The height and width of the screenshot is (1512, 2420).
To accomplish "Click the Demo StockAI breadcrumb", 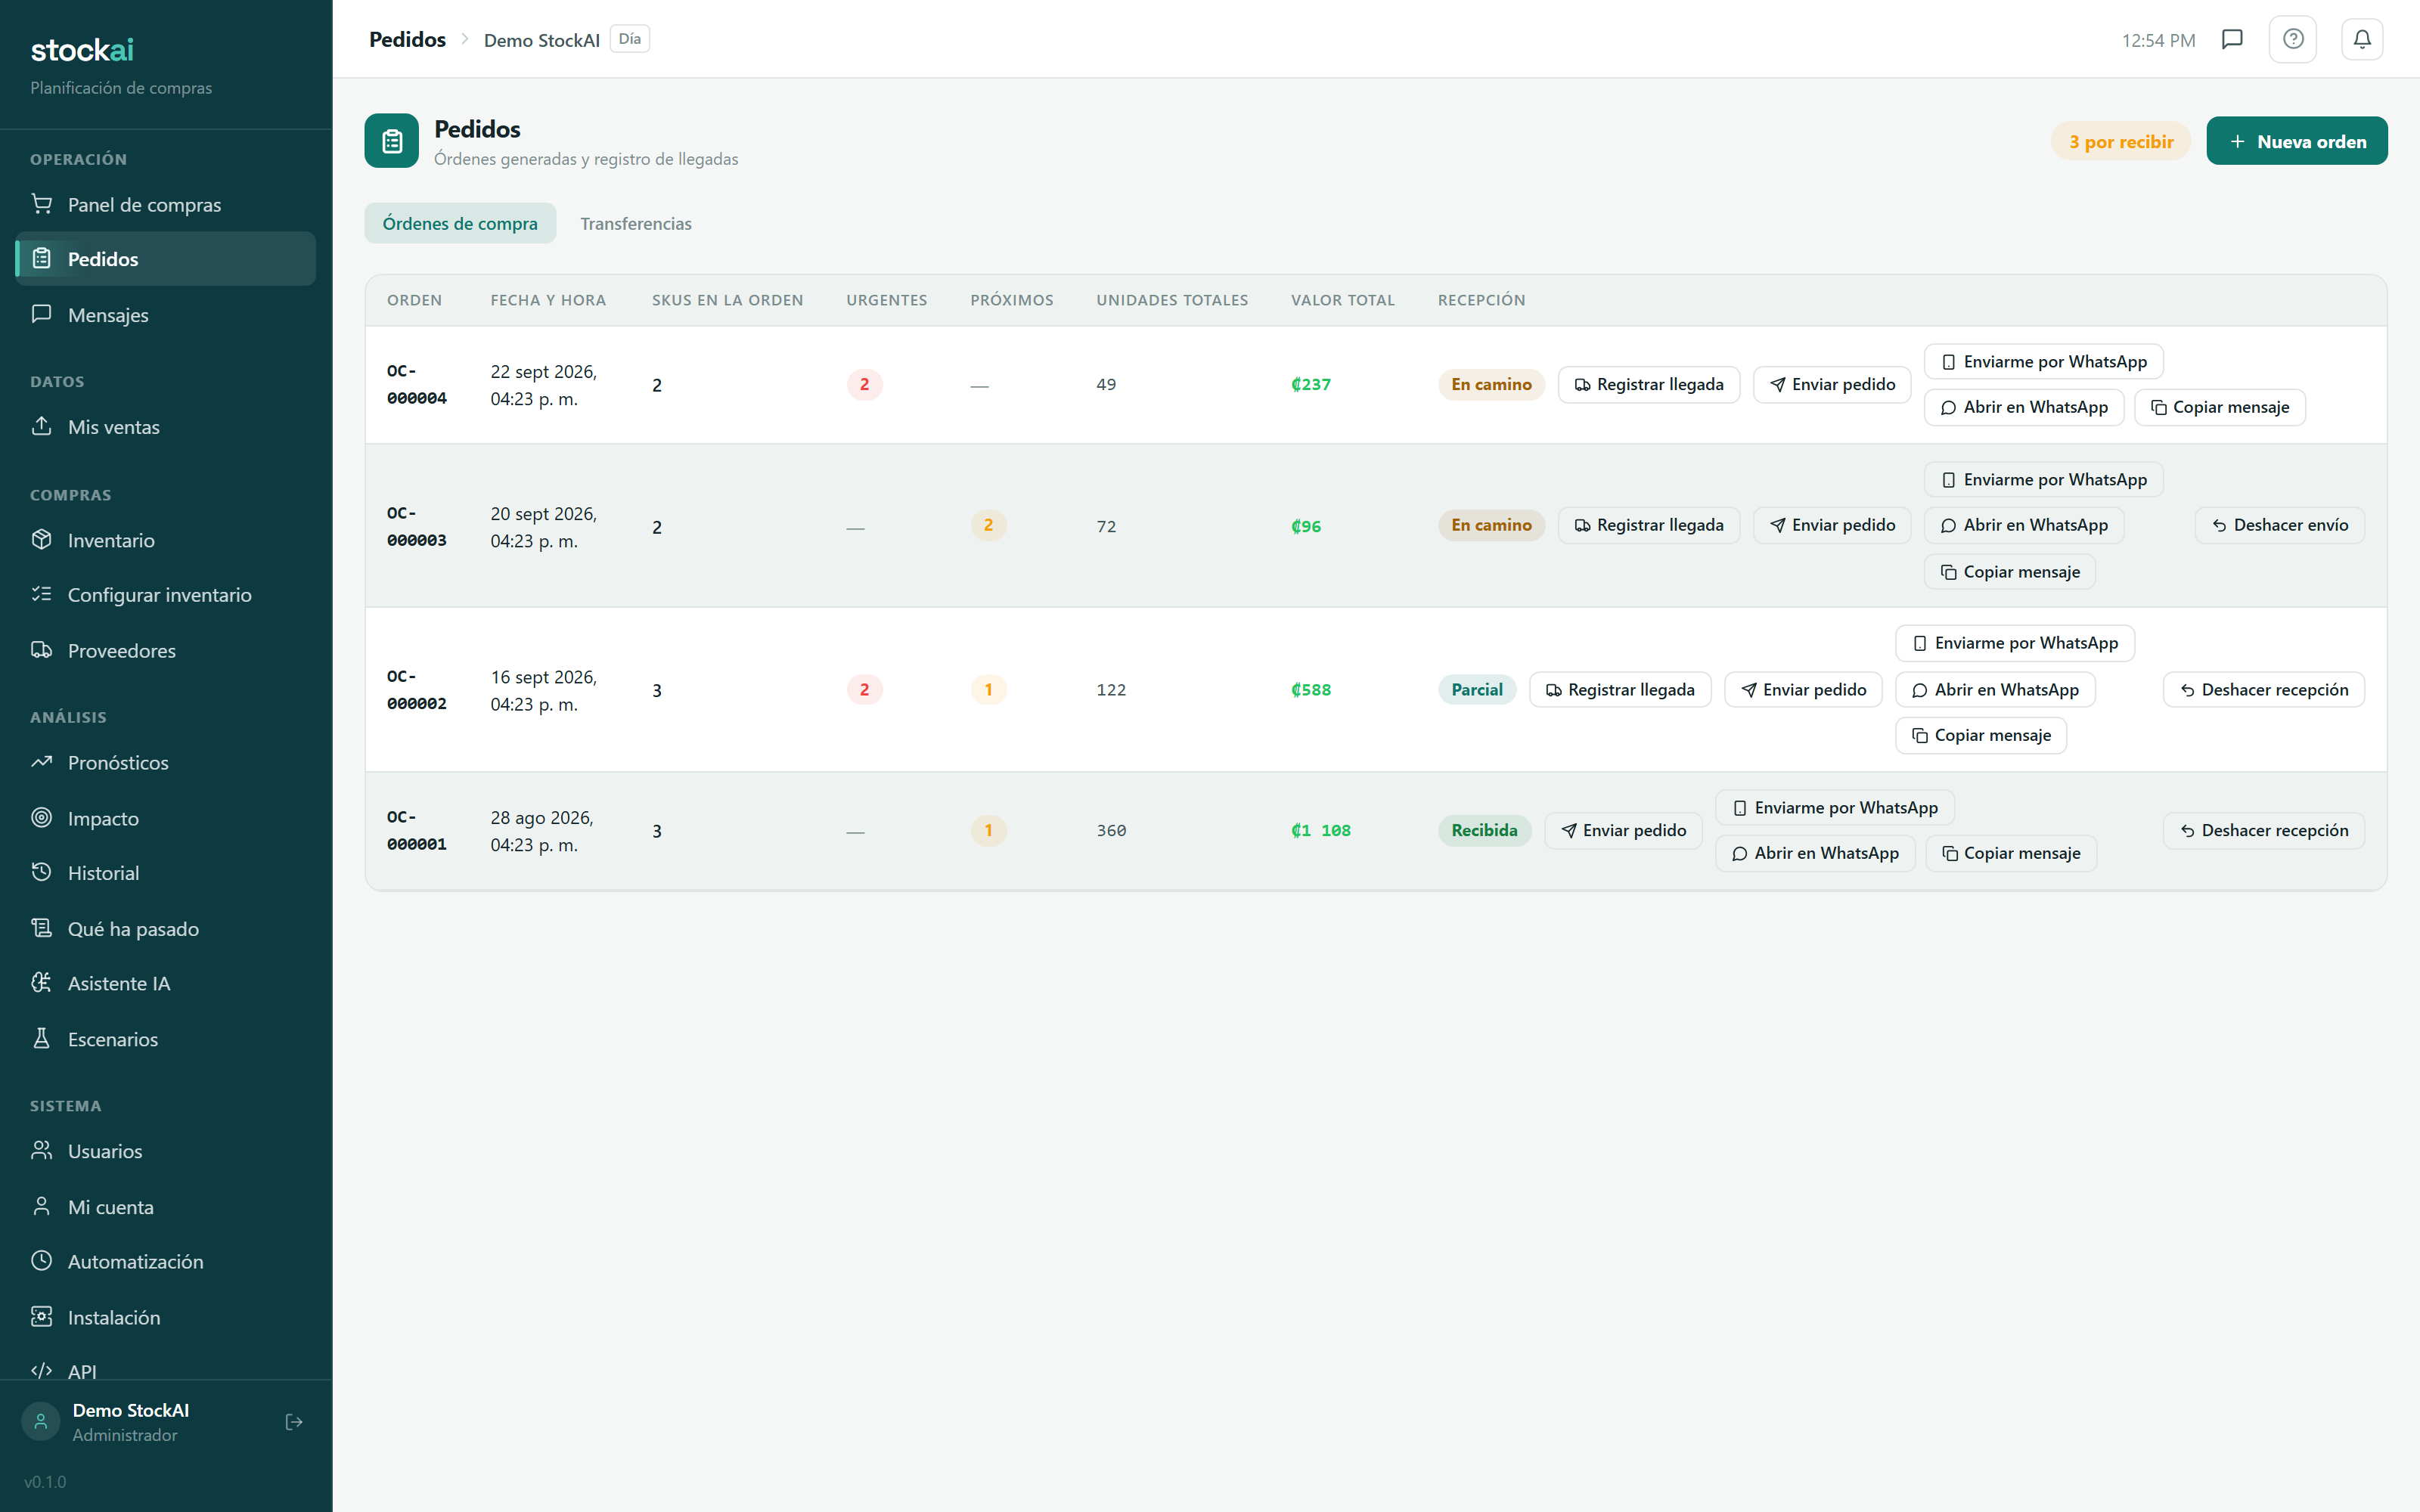I will (542, 40).
